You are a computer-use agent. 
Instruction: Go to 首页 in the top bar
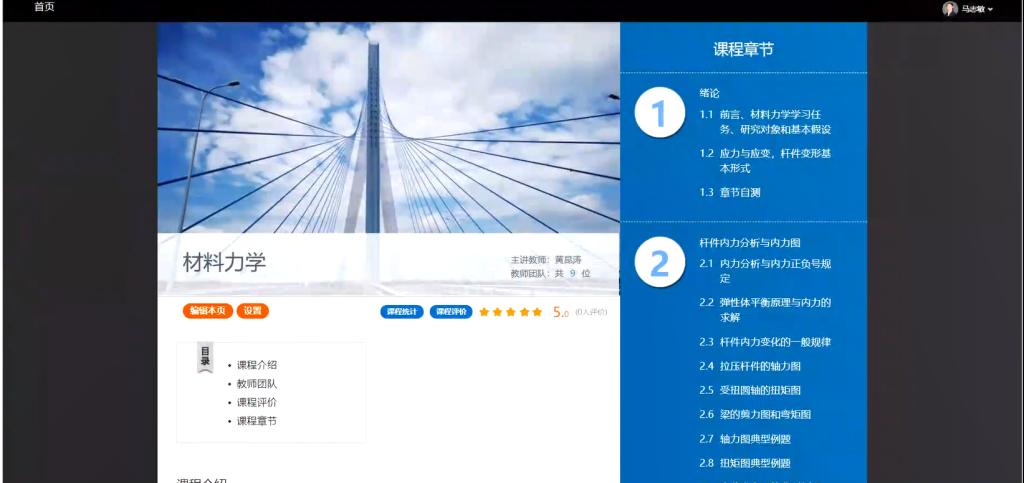(44, 7)
